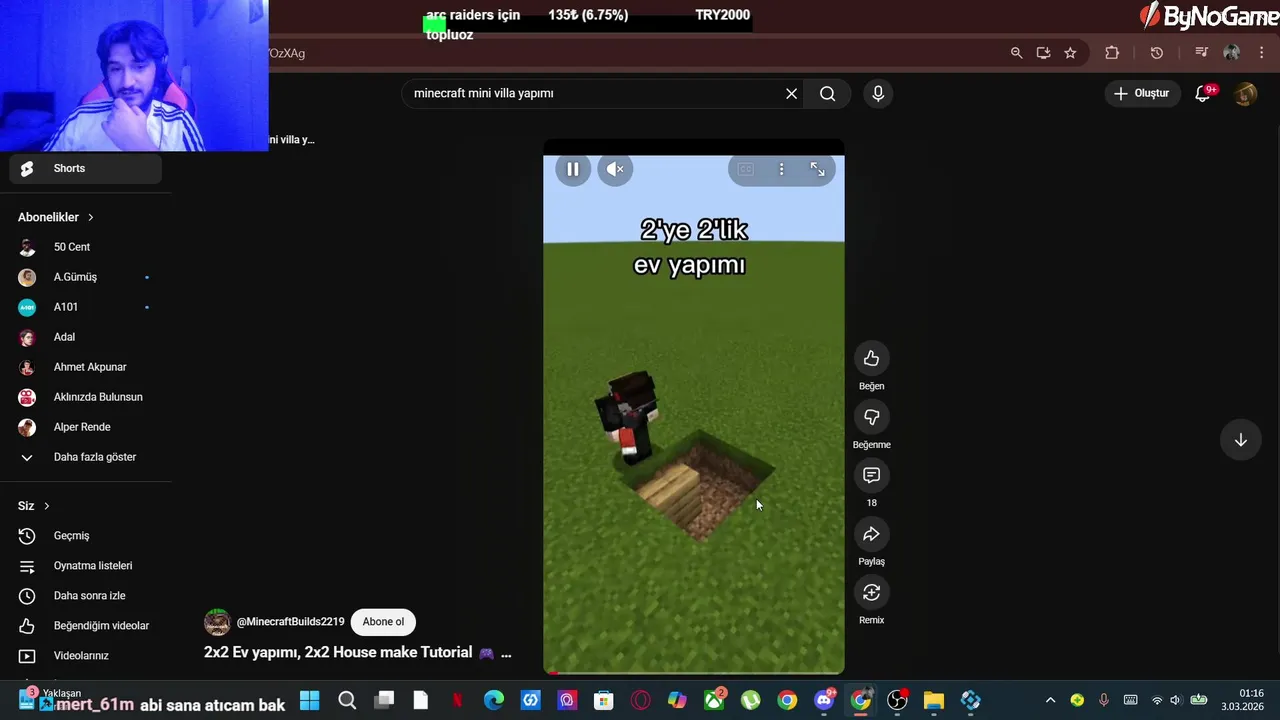Open the Chrome profile avatar
This screenshot has width=1280, height=720.
pyautogui.click(x=1231, y=53)
